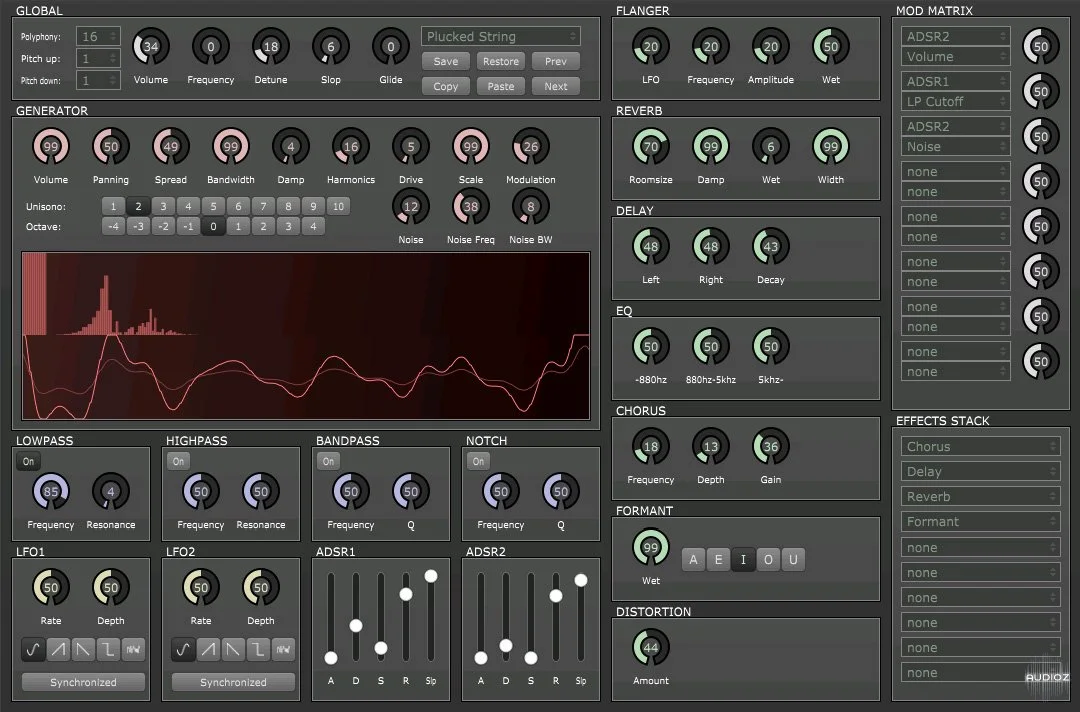Select the sine waveform icon in LFO2

pyautogui.click(x=183, y=649)
